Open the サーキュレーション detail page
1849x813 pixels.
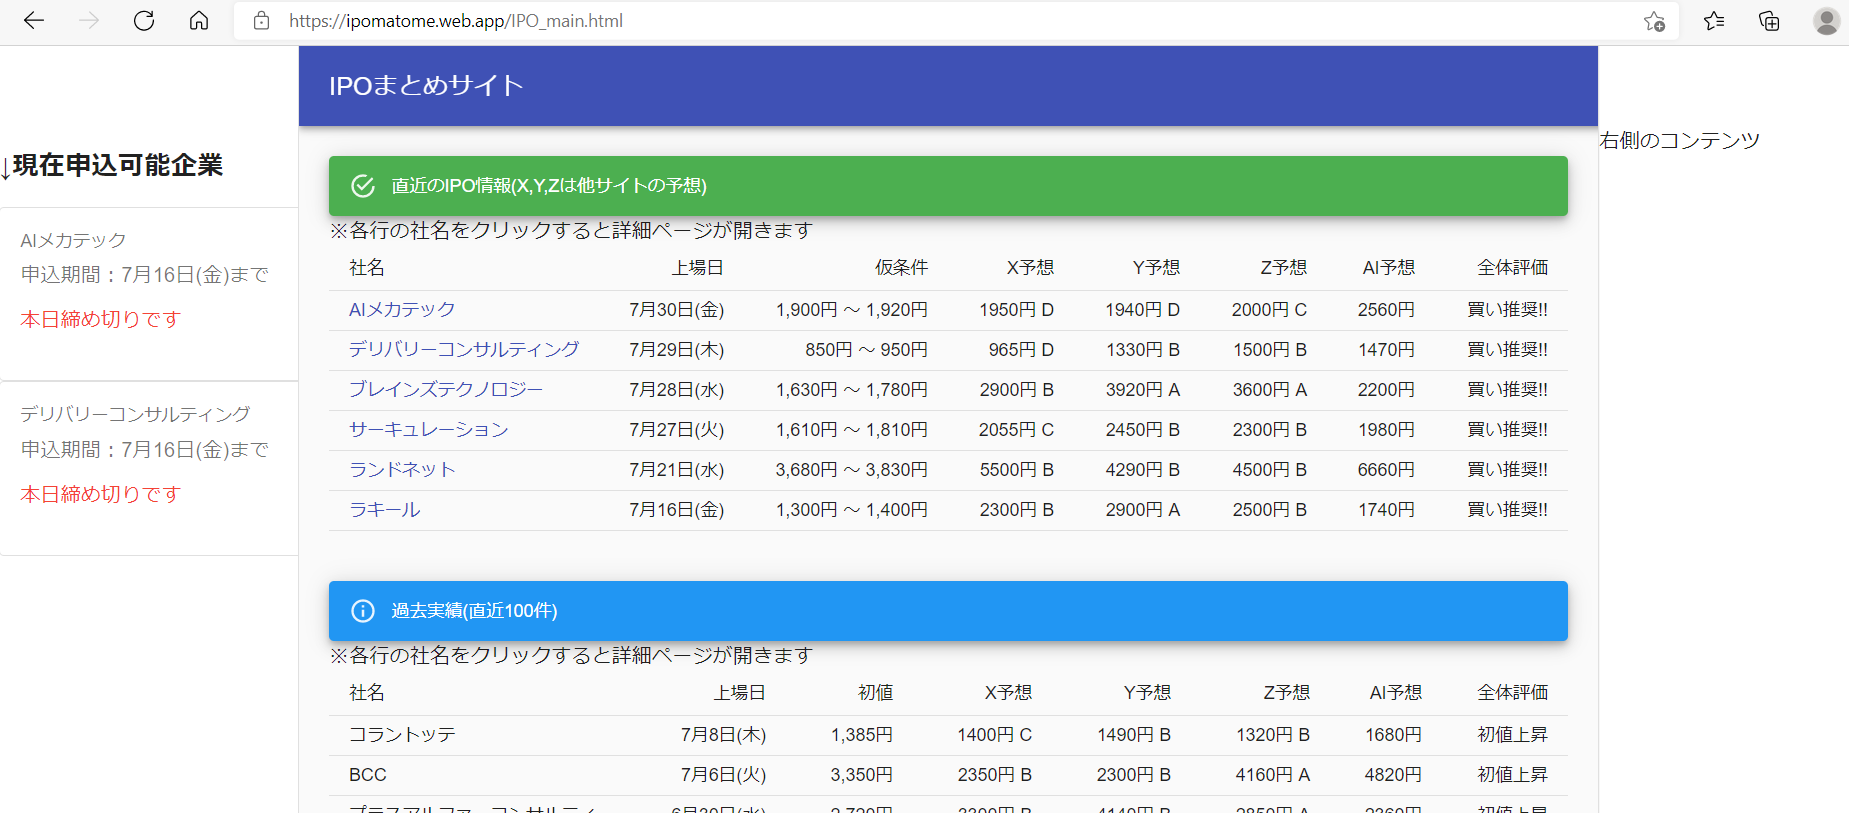[x=429, y=430]
